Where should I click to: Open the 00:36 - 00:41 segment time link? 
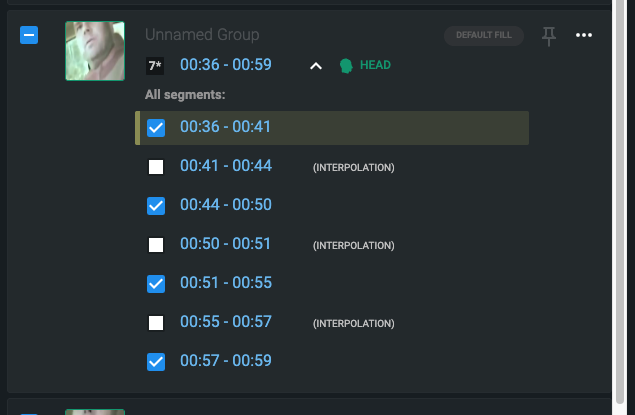(x=225, y=127)
